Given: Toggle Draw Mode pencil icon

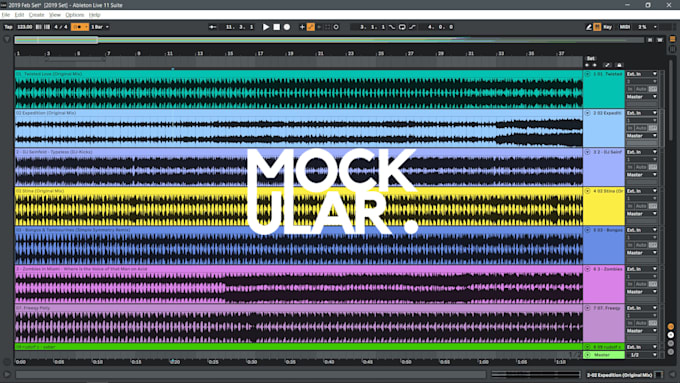Looking at the screenshot, I should tap(588, 27).
